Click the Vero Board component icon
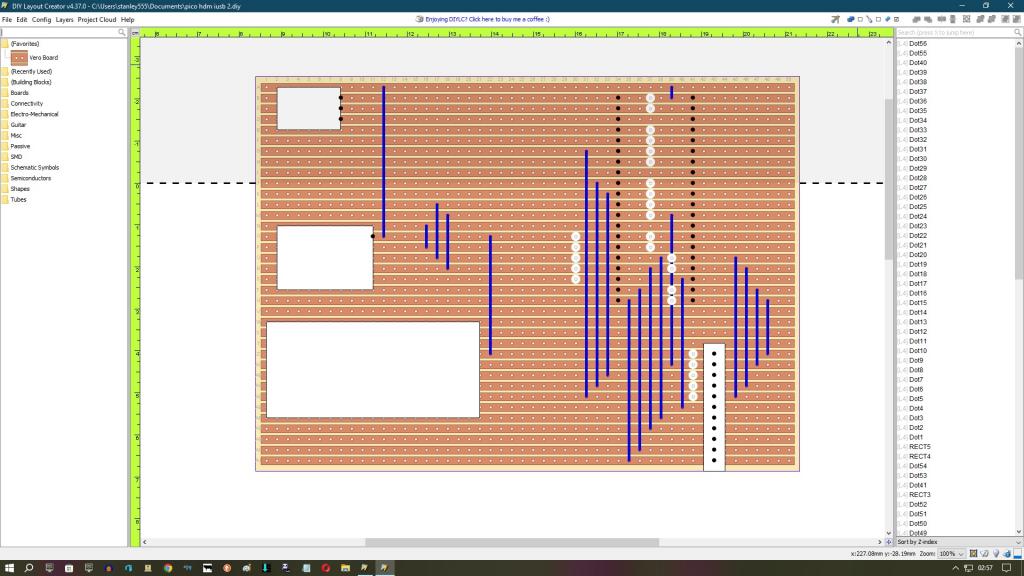This screenshot has width=1024, height=576. (18, 58)
